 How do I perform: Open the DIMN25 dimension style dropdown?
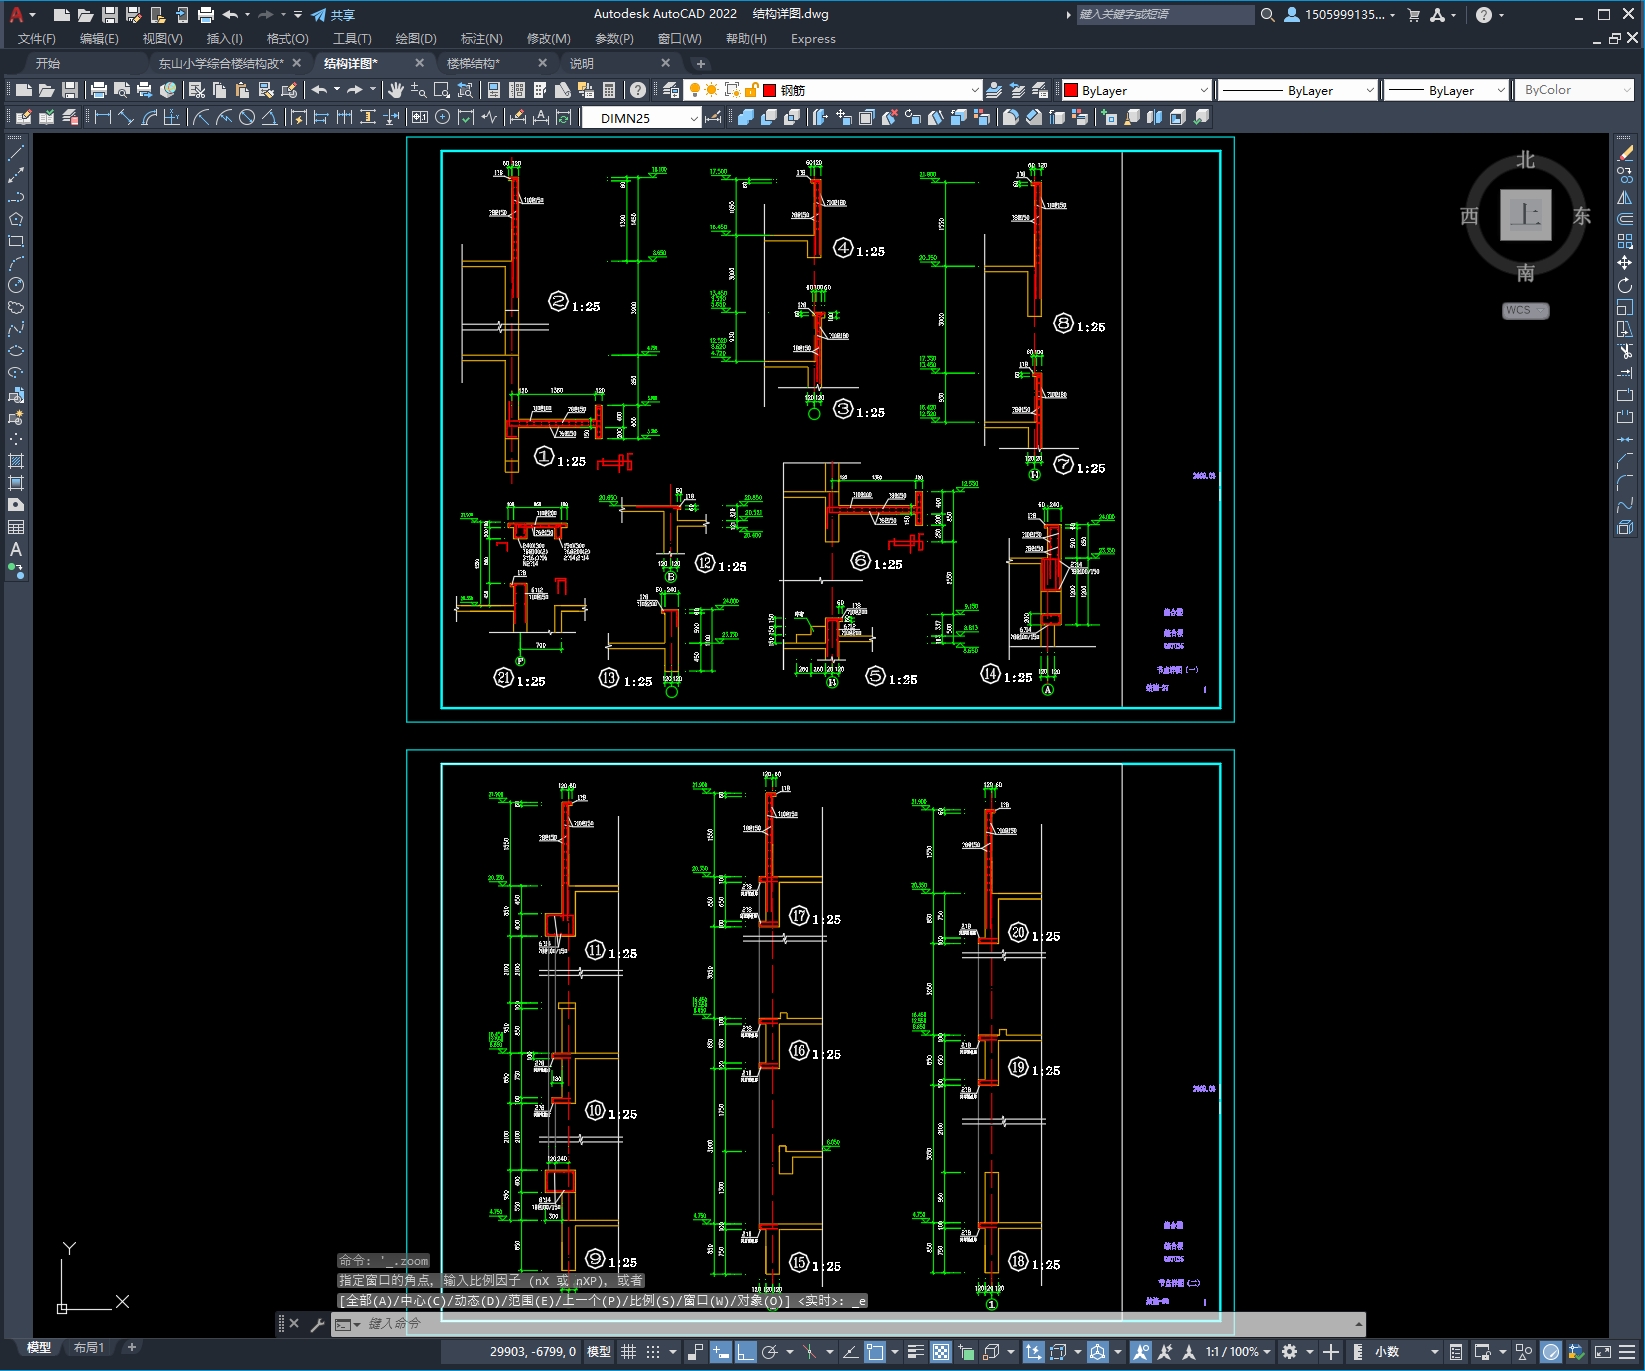[x=642, y=118]
